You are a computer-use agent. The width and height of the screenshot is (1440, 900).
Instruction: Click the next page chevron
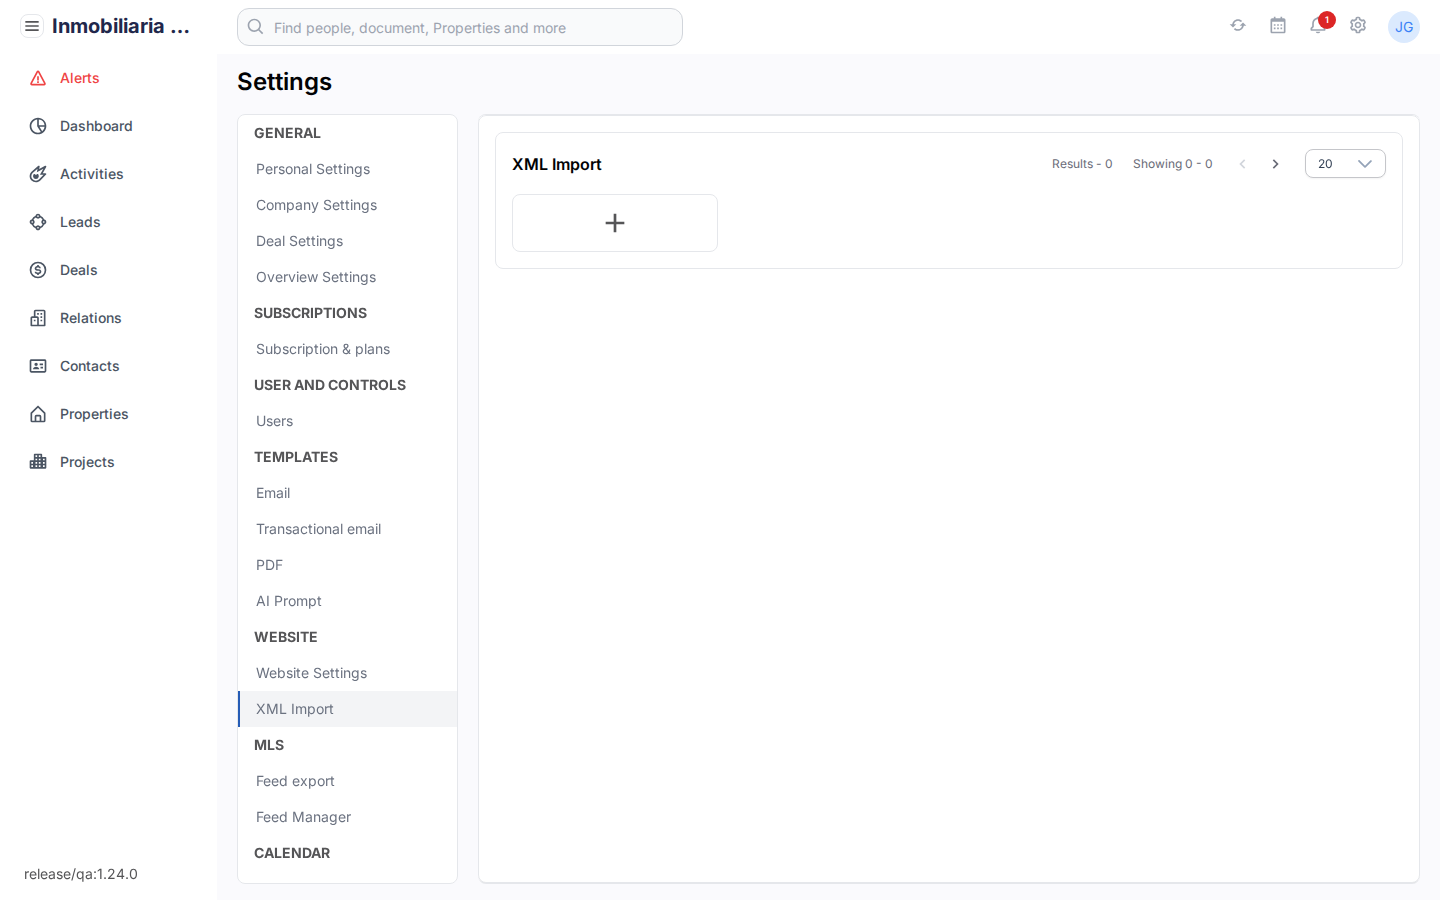point(1275,163)
